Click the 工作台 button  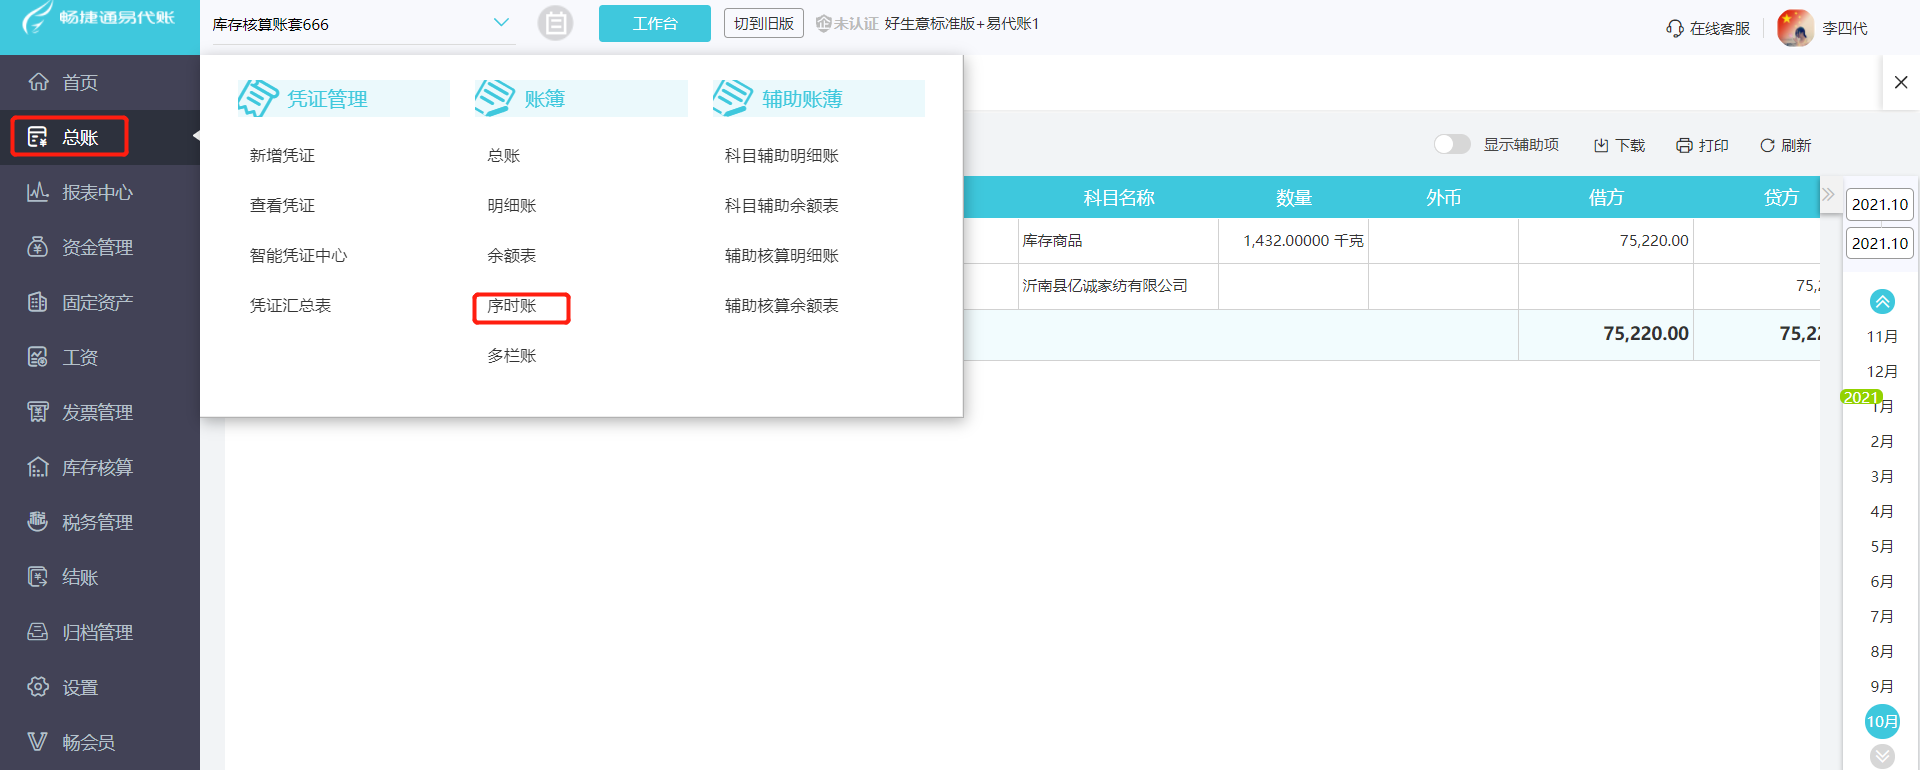coord(654,23)
